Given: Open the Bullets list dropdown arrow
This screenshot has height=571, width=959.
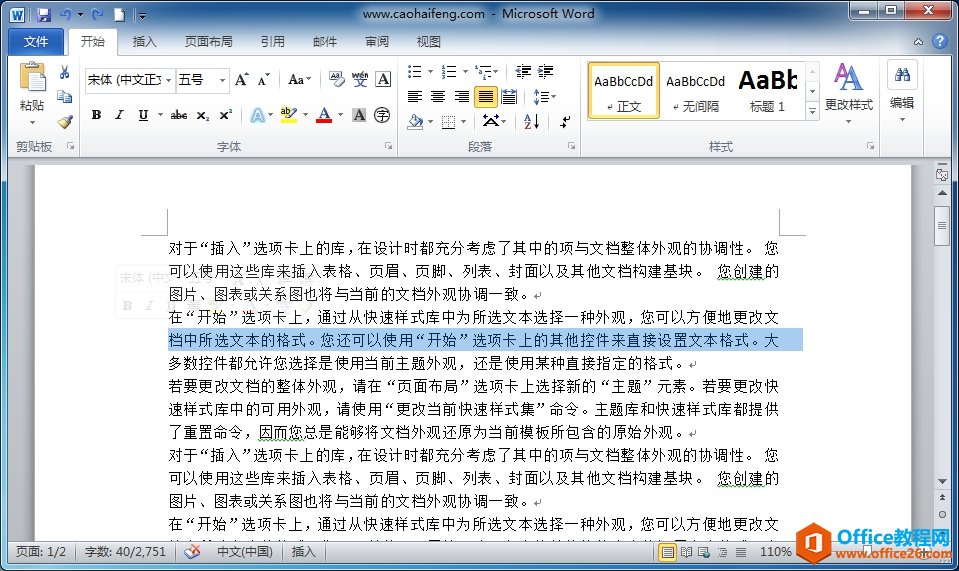Looking at the screenshot, I should coord(431,72).
